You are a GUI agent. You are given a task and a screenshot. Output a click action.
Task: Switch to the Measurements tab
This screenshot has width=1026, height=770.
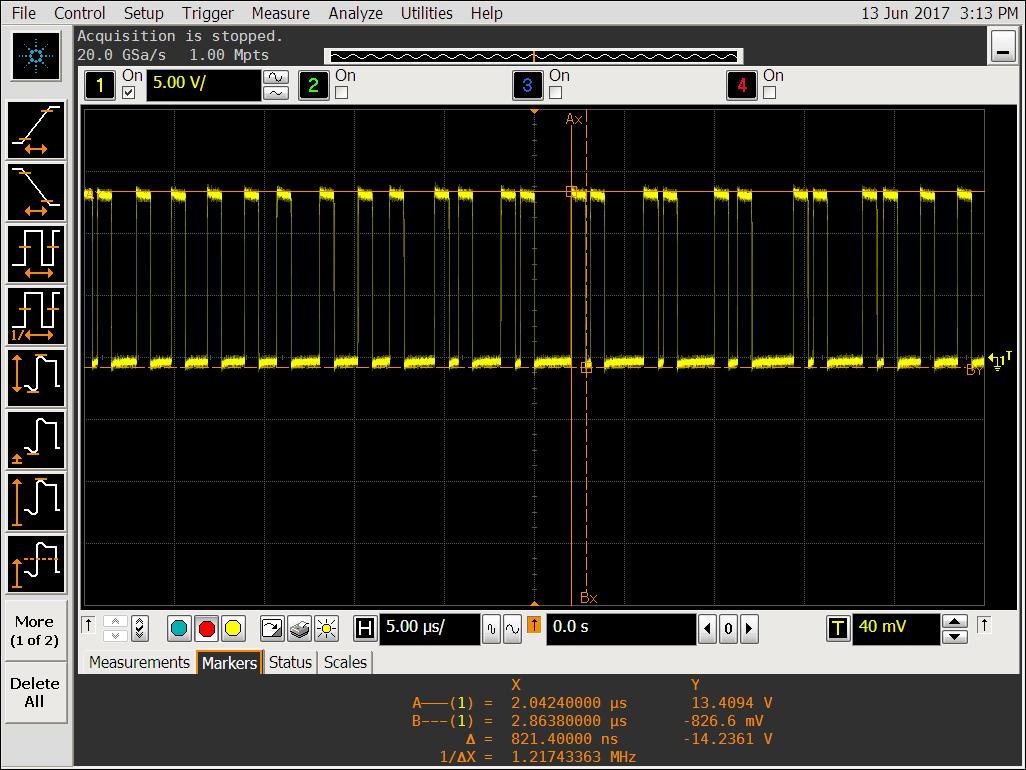tap(139, 662)
